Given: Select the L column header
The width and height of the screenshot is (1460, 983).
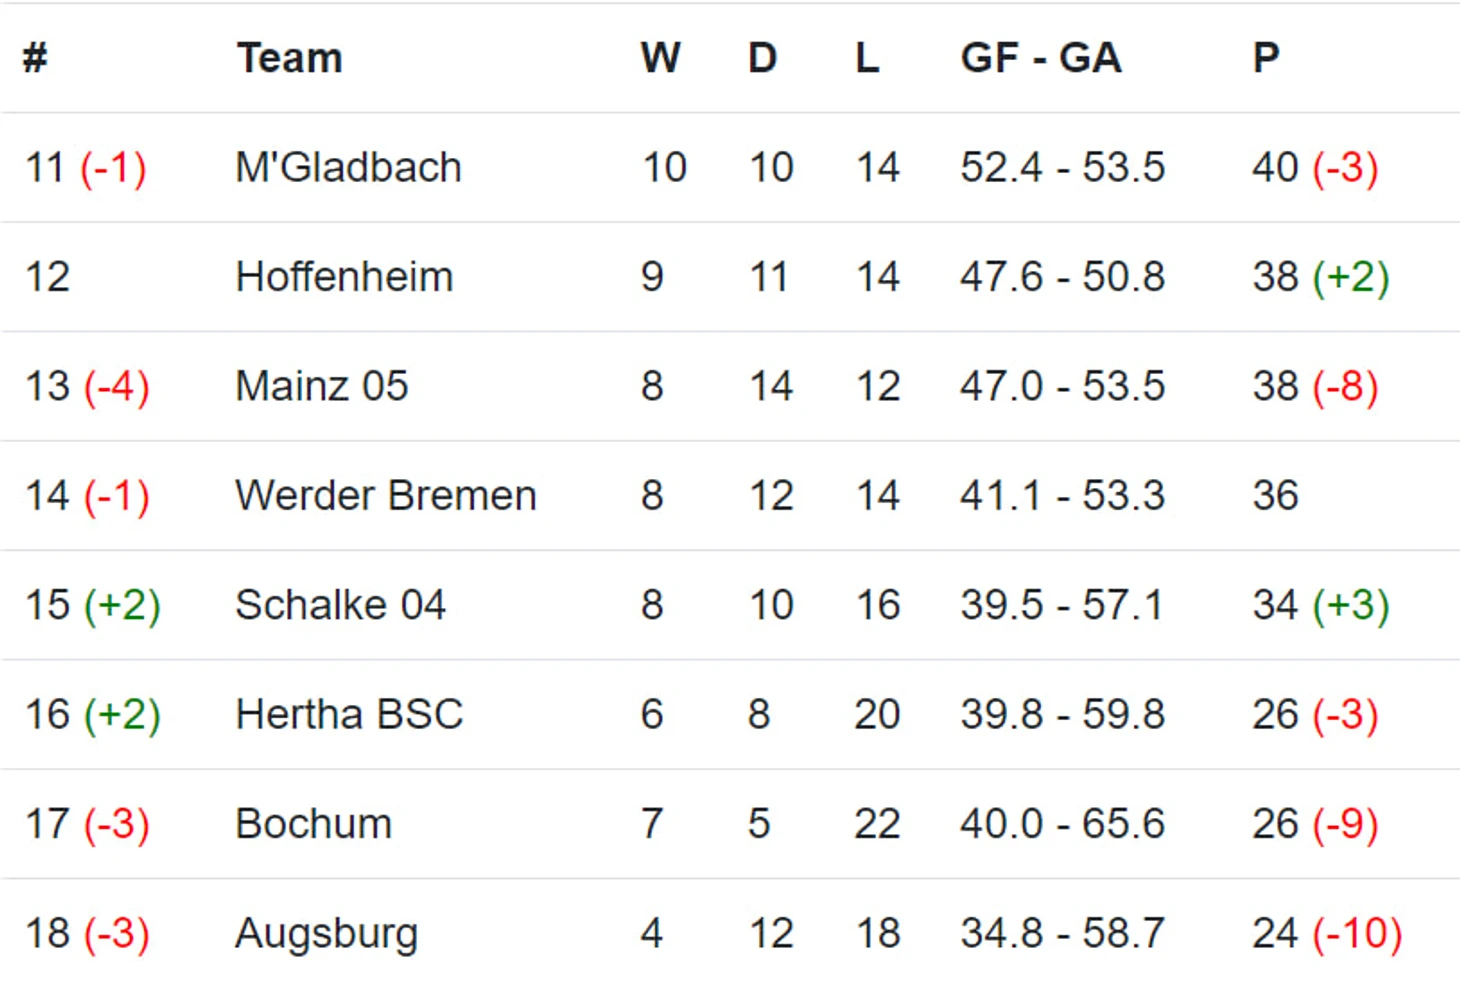Looking at the screenshot, I should pyautogui.click(x=867, y=58).
